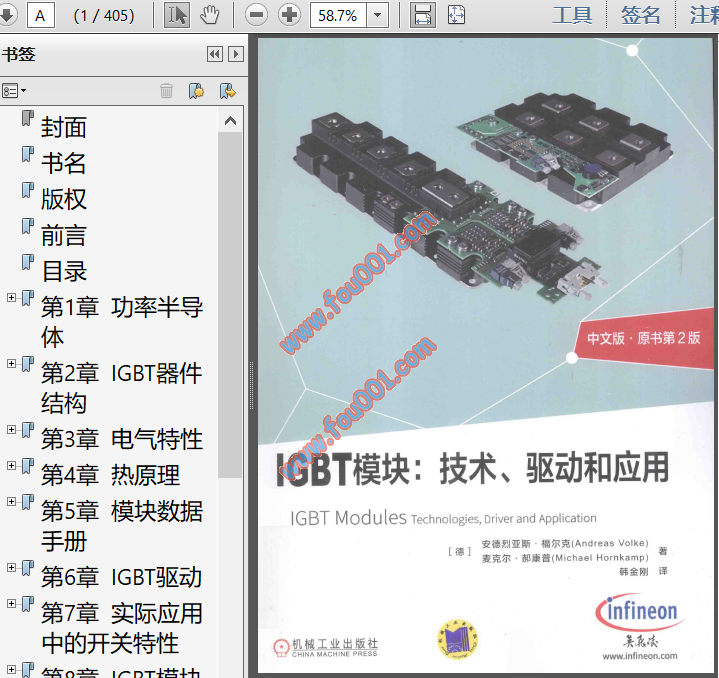Click the 目录 bookmark ribbon icon

28,263
